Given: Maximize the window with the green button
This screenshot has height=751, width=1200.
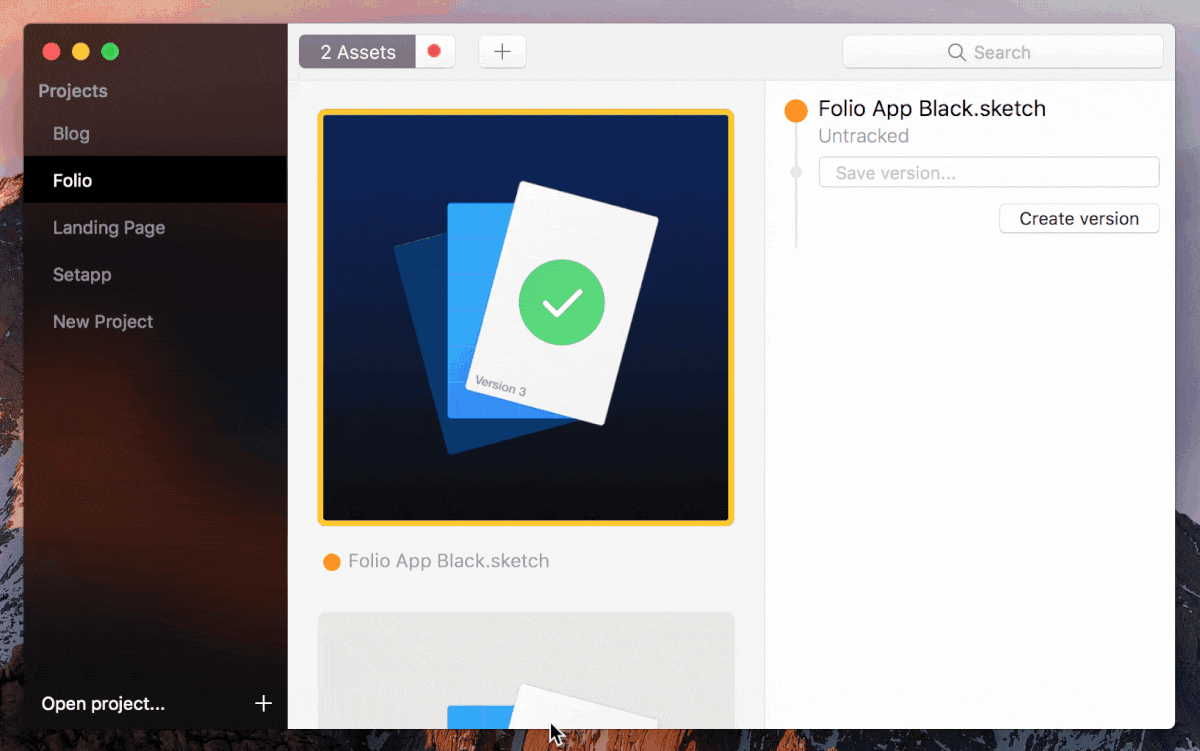Looking at the screenshot, I should [111, 51].
